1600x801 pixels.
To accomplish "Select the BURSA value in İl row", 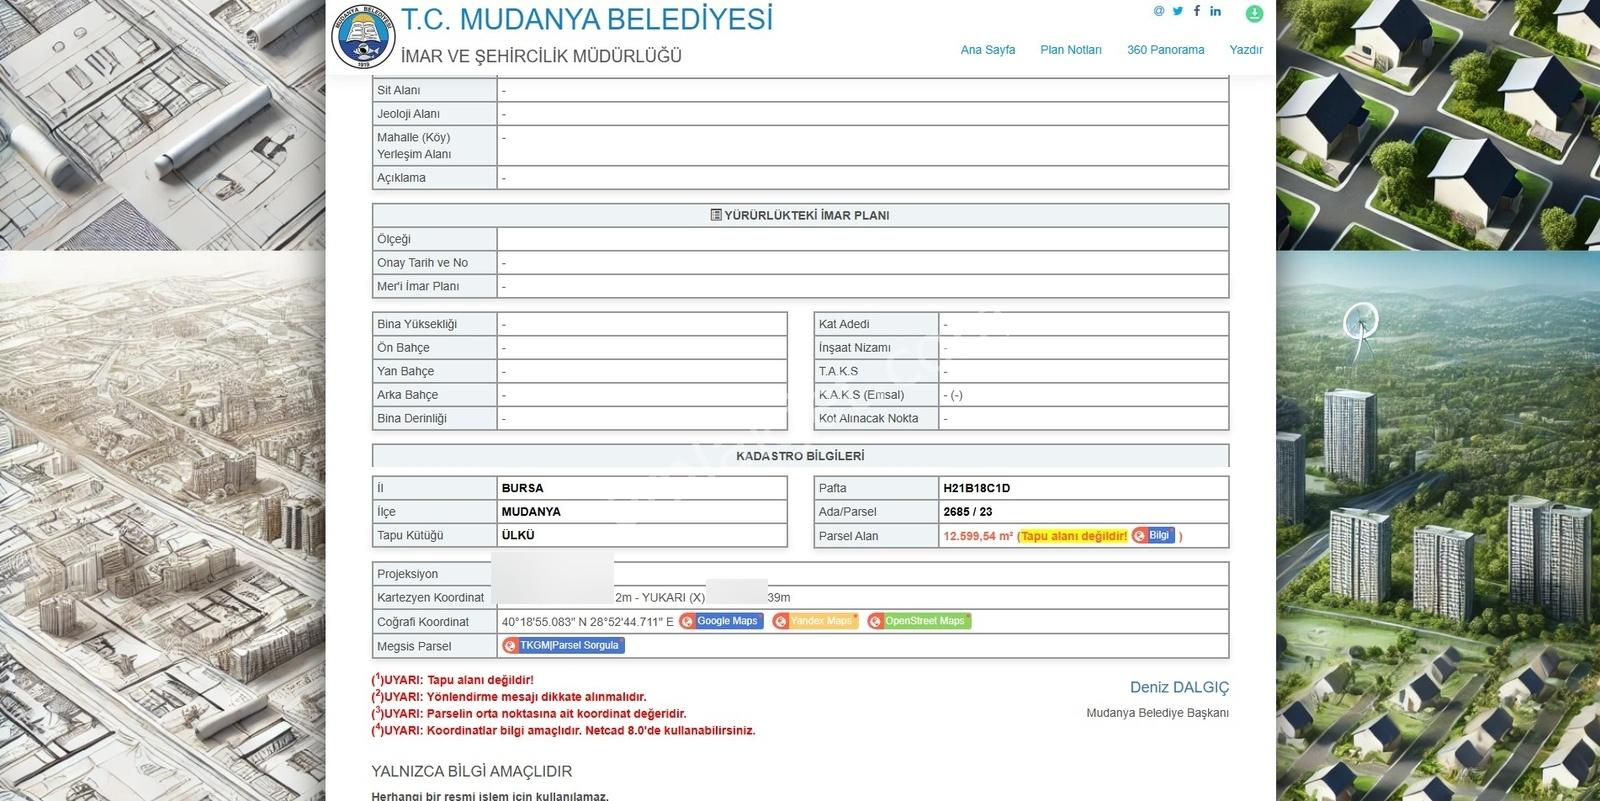I will pos(522,489).
